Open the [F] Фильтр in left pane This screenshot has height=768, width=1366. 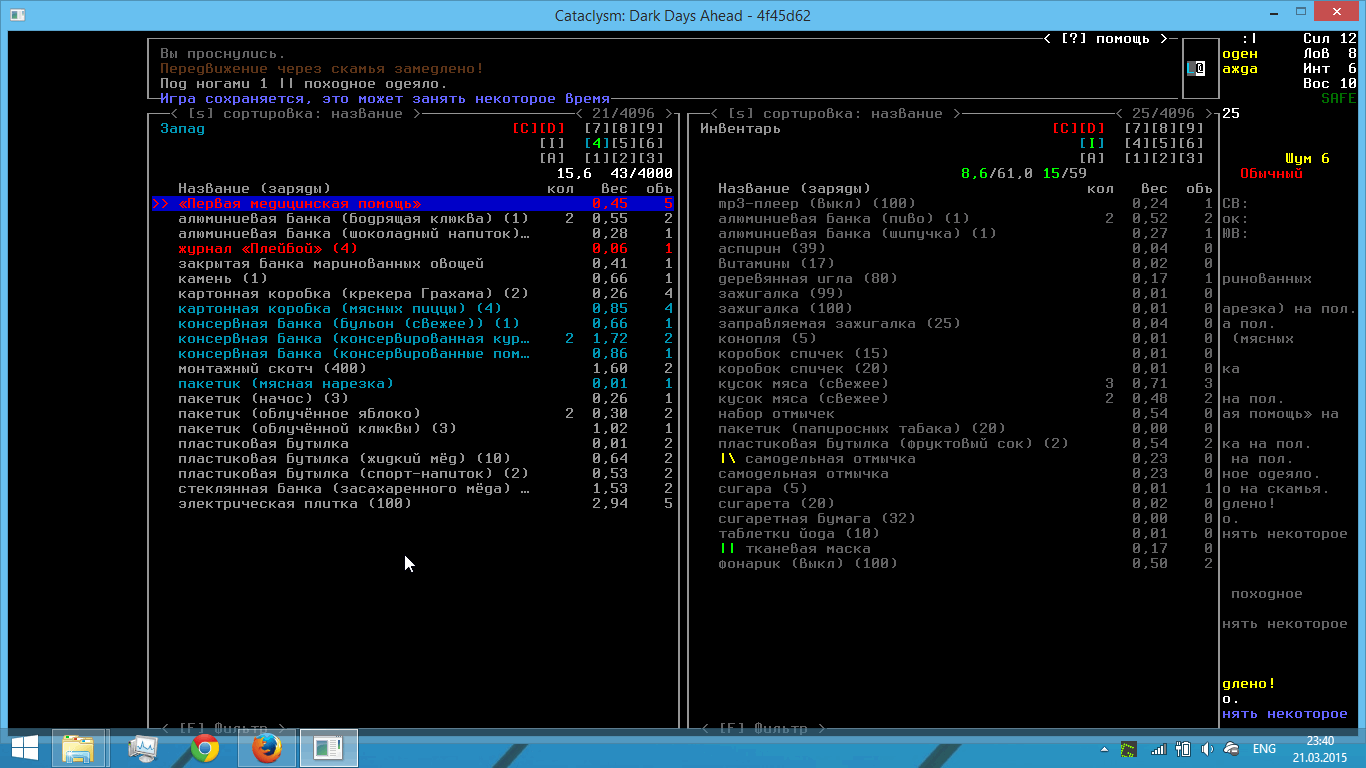(224, 729)
